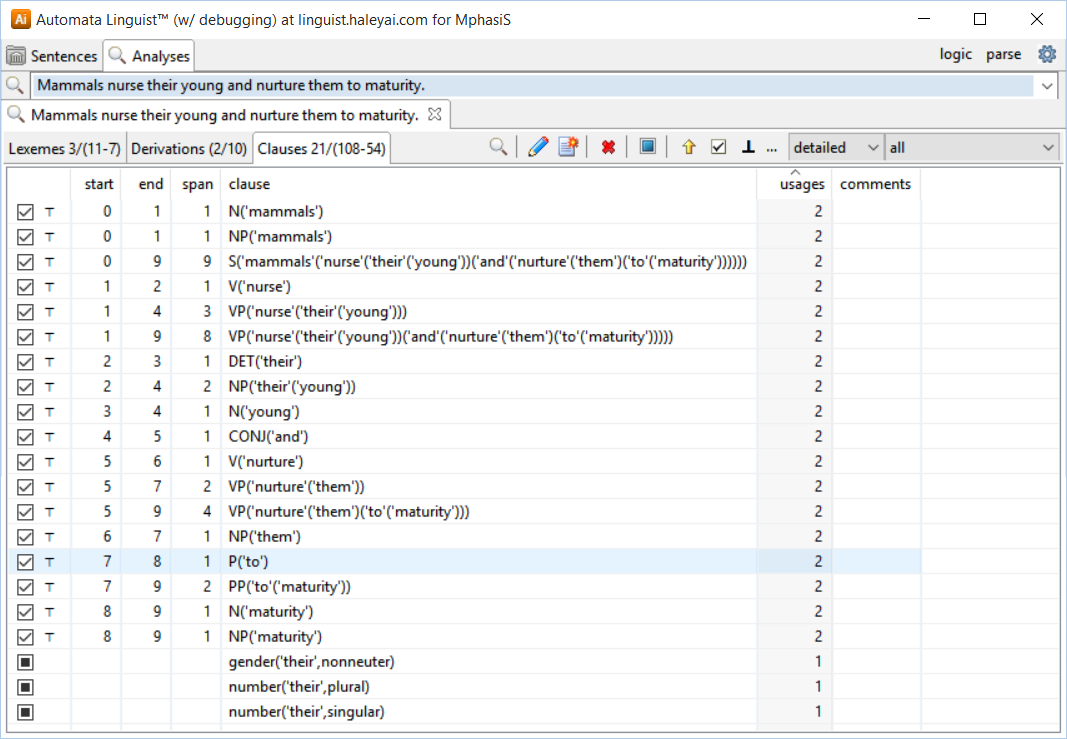Click the 'parse' button
Screen dimensions: 1067x739
pyautogui.click(x=1004, y=54)
